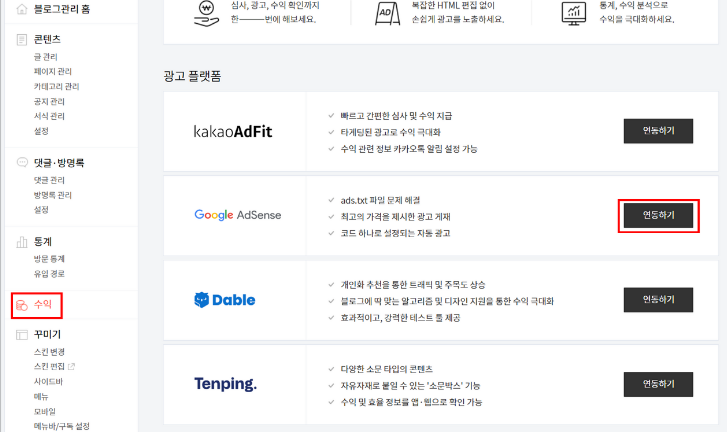Go to 모바일 settings
727x432 pixels.
(x=45, y=411)
